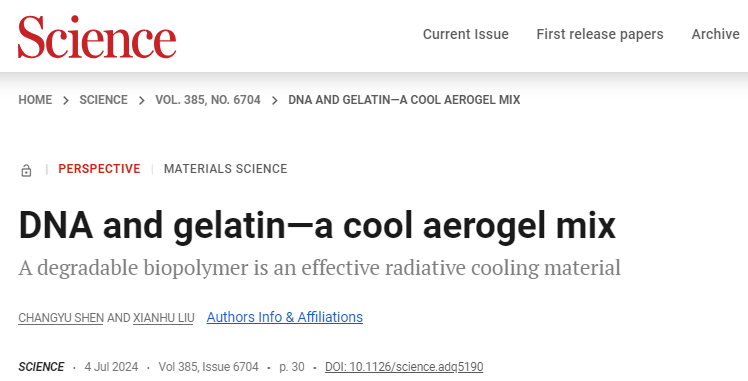Viewport: 748px width, 381px height.
Task: Click breadcrumb chevron after SCIENCE
Action: [142, 101]
